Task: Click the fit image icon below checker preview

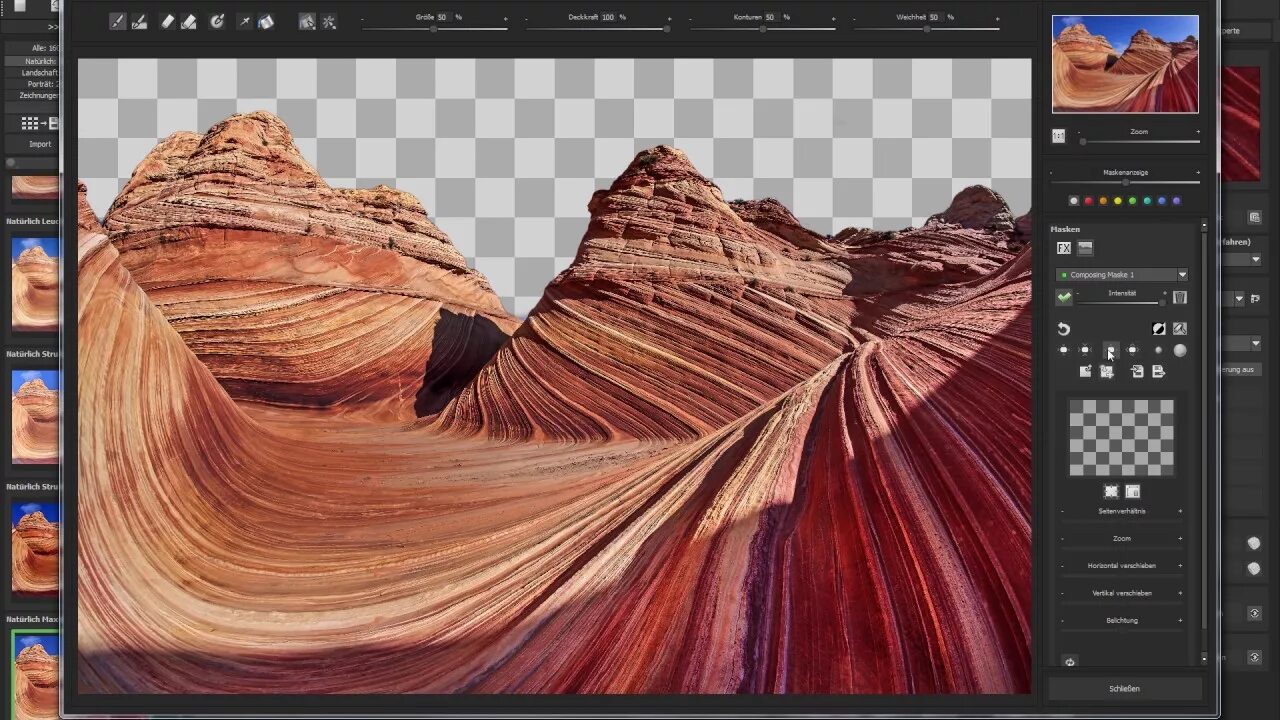Action: pyautogui.click(x=1111, y=491)
